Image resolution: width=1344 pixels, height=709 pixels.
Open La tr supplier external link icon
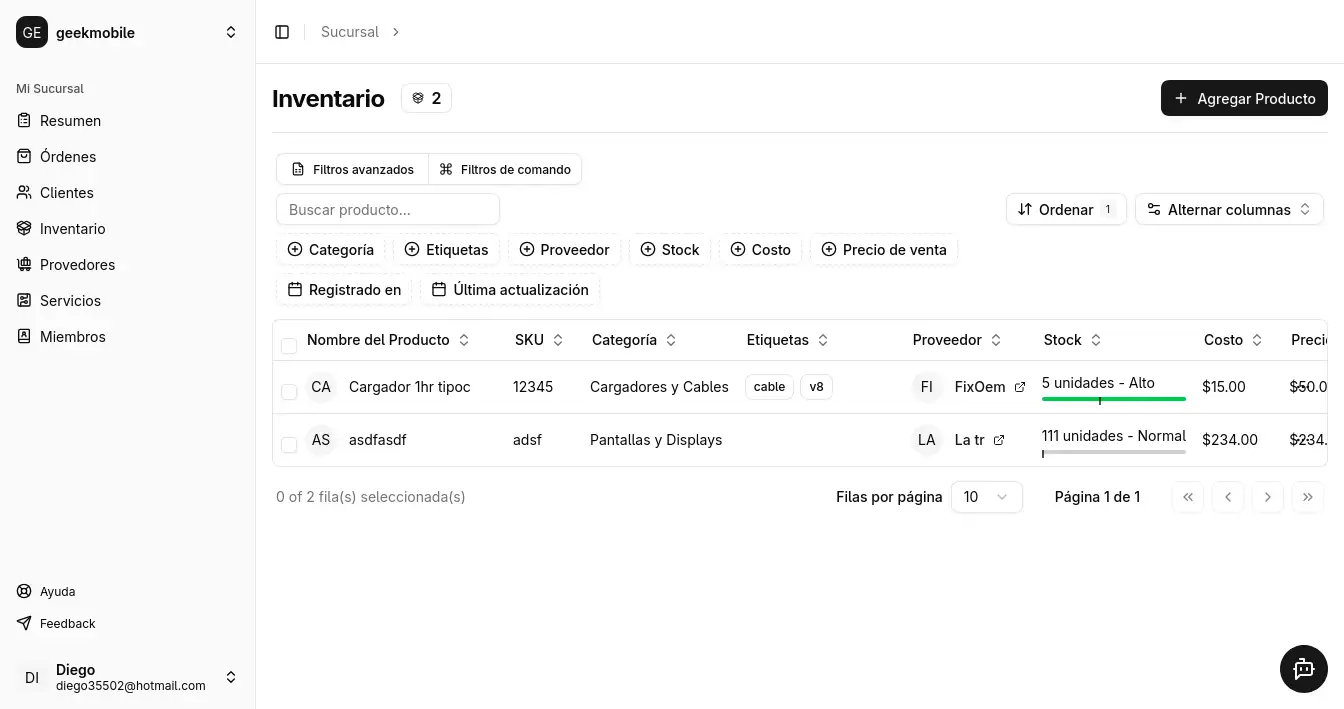click(998, 440)
